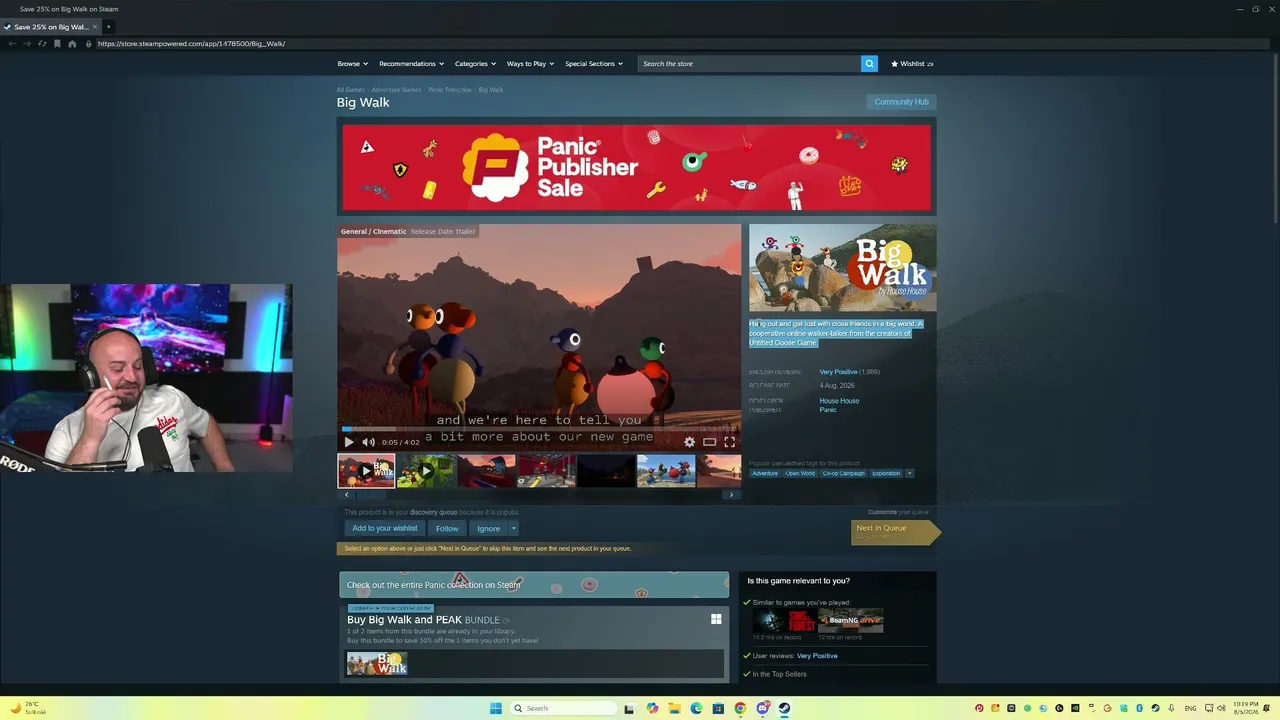Enter fullscreen on the trailer player
This screenshot has width=1280, height=720.
pos(730,442)
